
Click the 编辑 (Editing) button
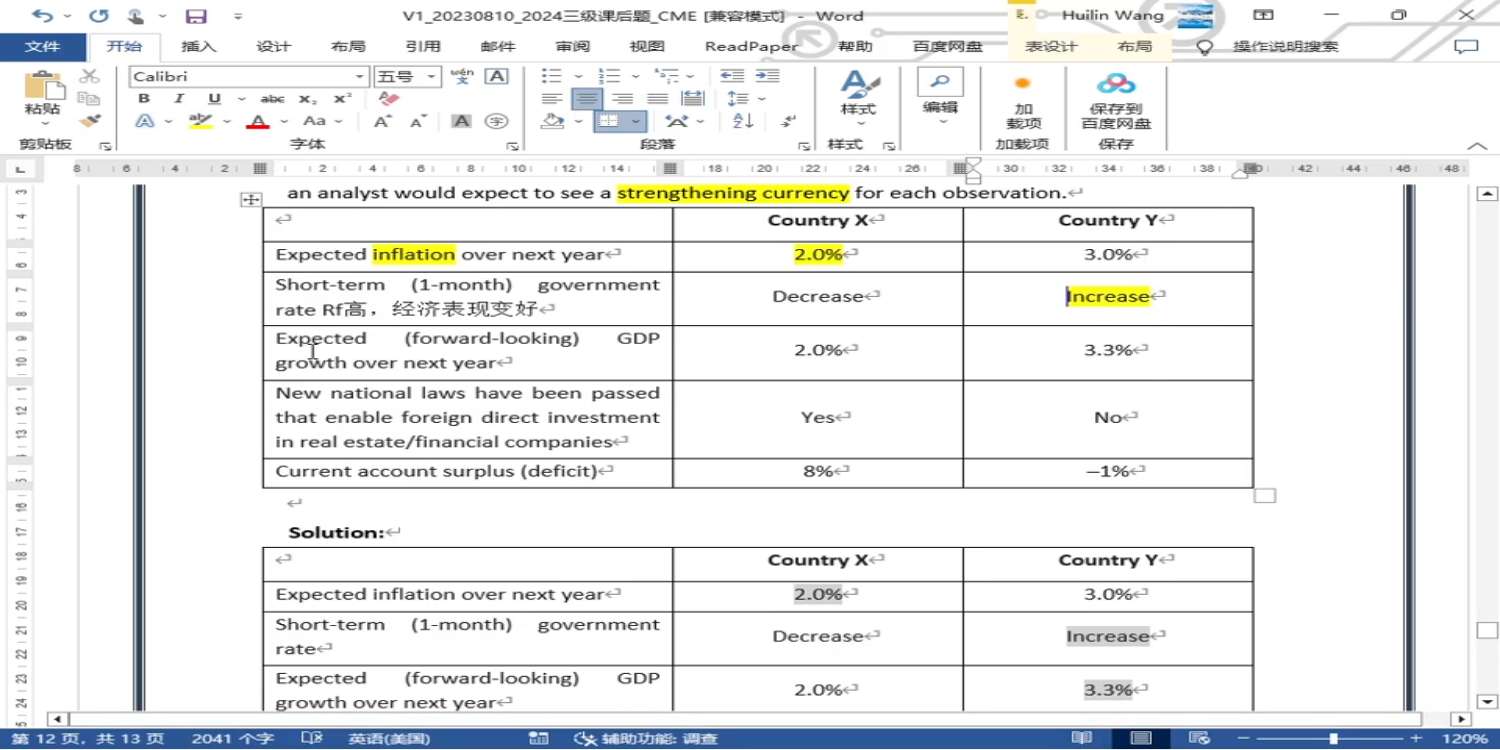tap(939, 95)
